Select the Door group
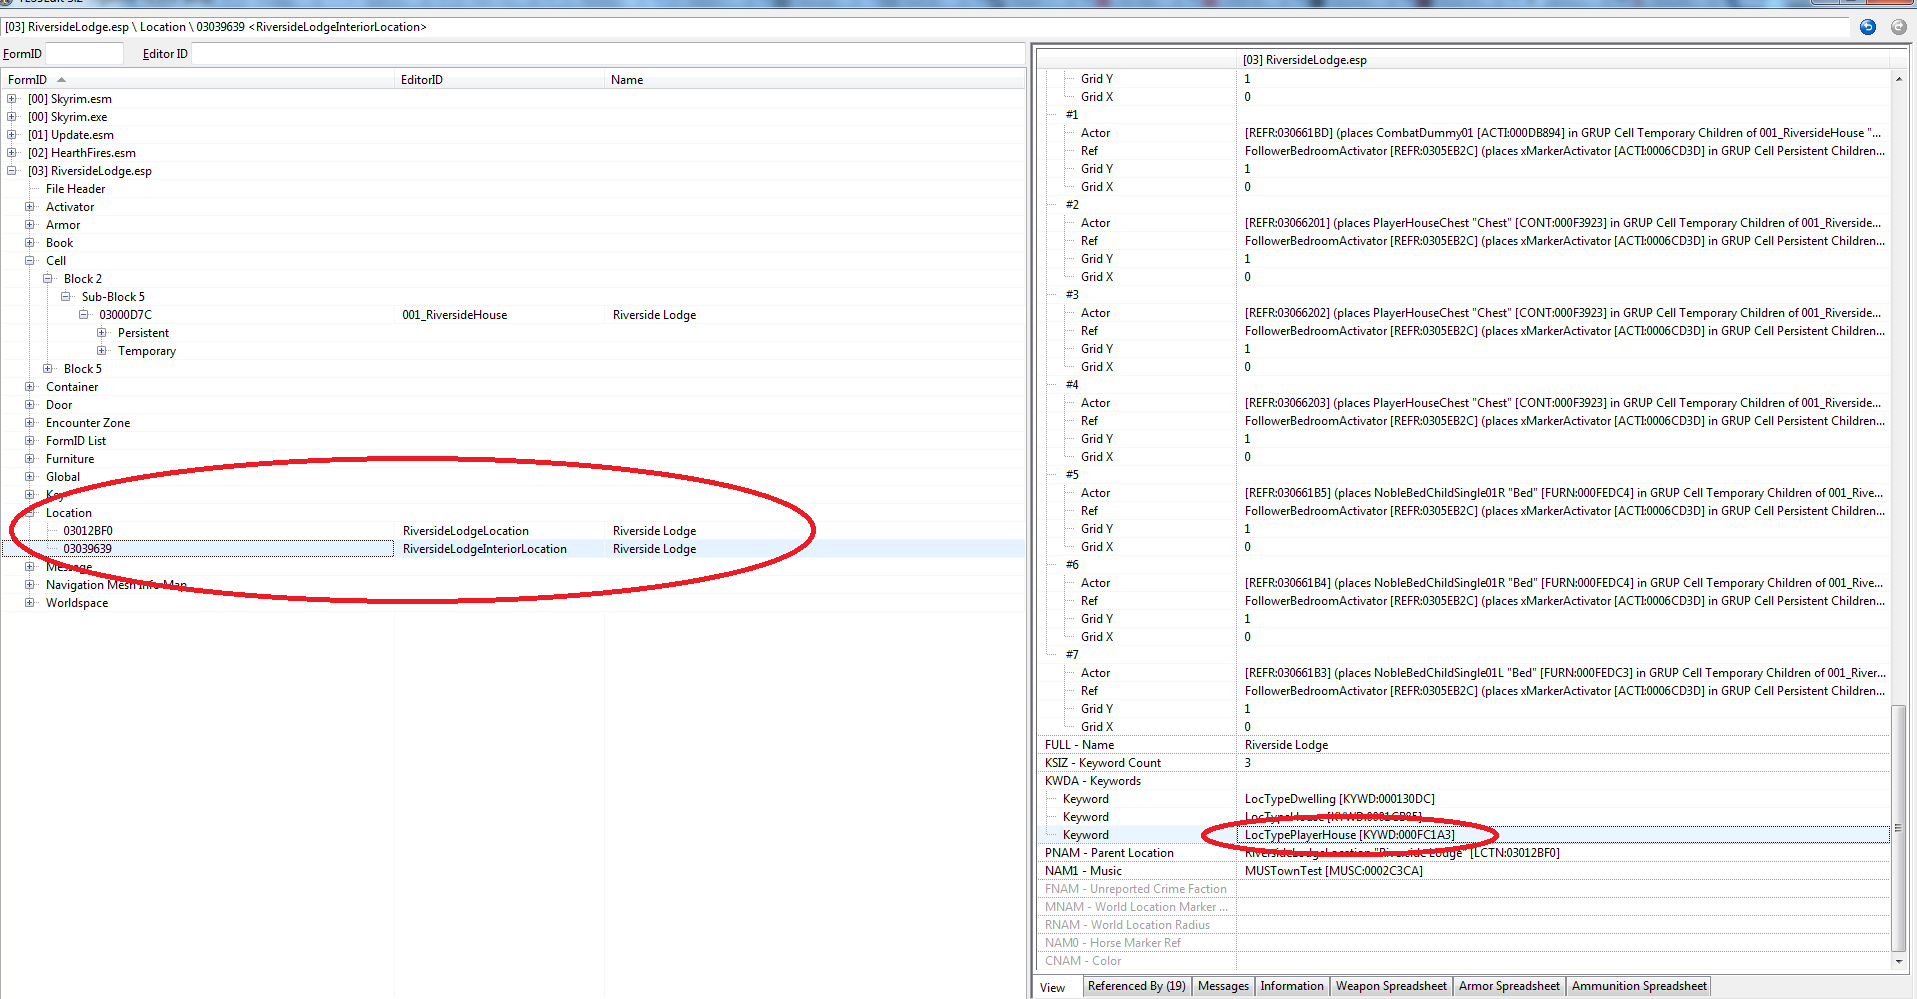The image size is (1917, 999). 59,405
